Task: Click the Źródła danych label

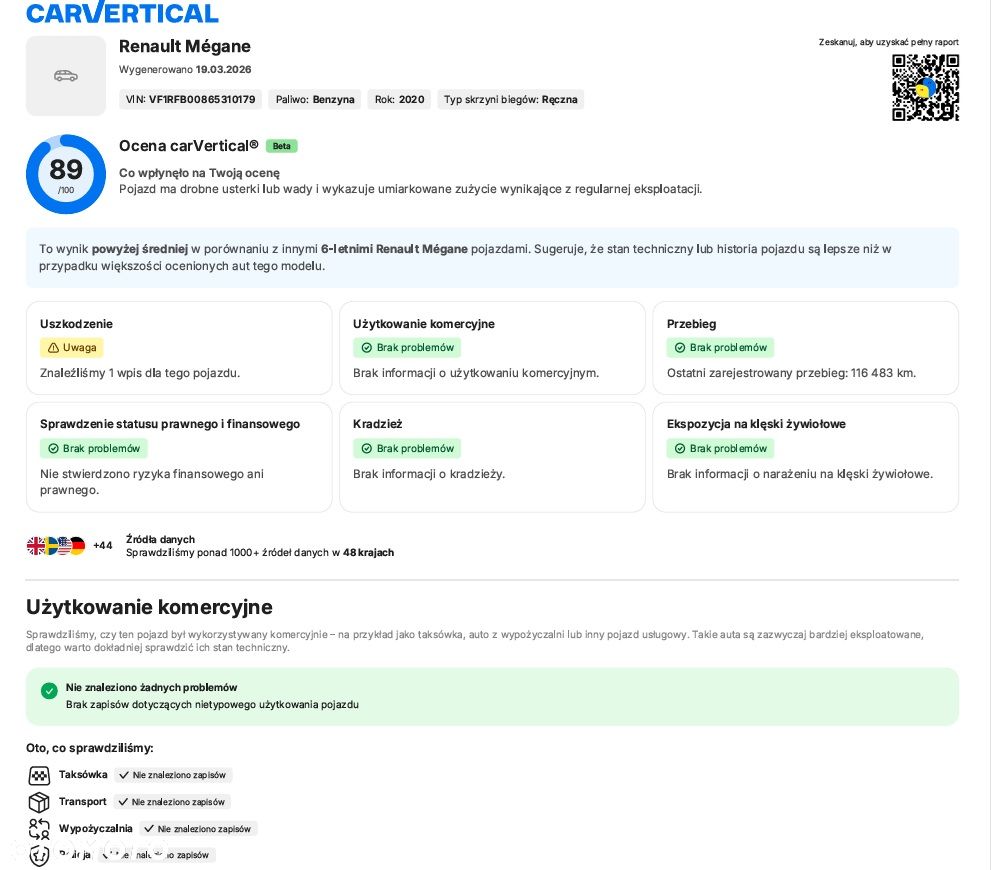Action: [x=160, y=539]
